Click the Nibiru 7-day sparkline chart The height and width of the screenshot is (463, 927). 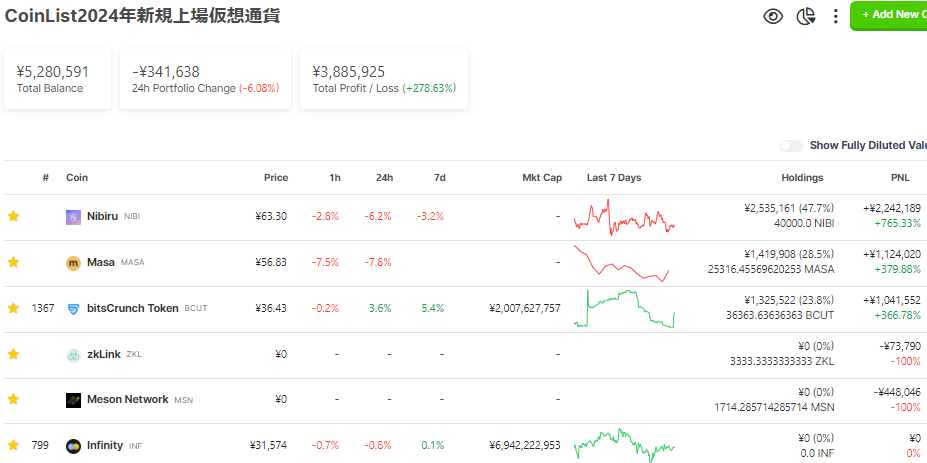click(x=624, y=218)
